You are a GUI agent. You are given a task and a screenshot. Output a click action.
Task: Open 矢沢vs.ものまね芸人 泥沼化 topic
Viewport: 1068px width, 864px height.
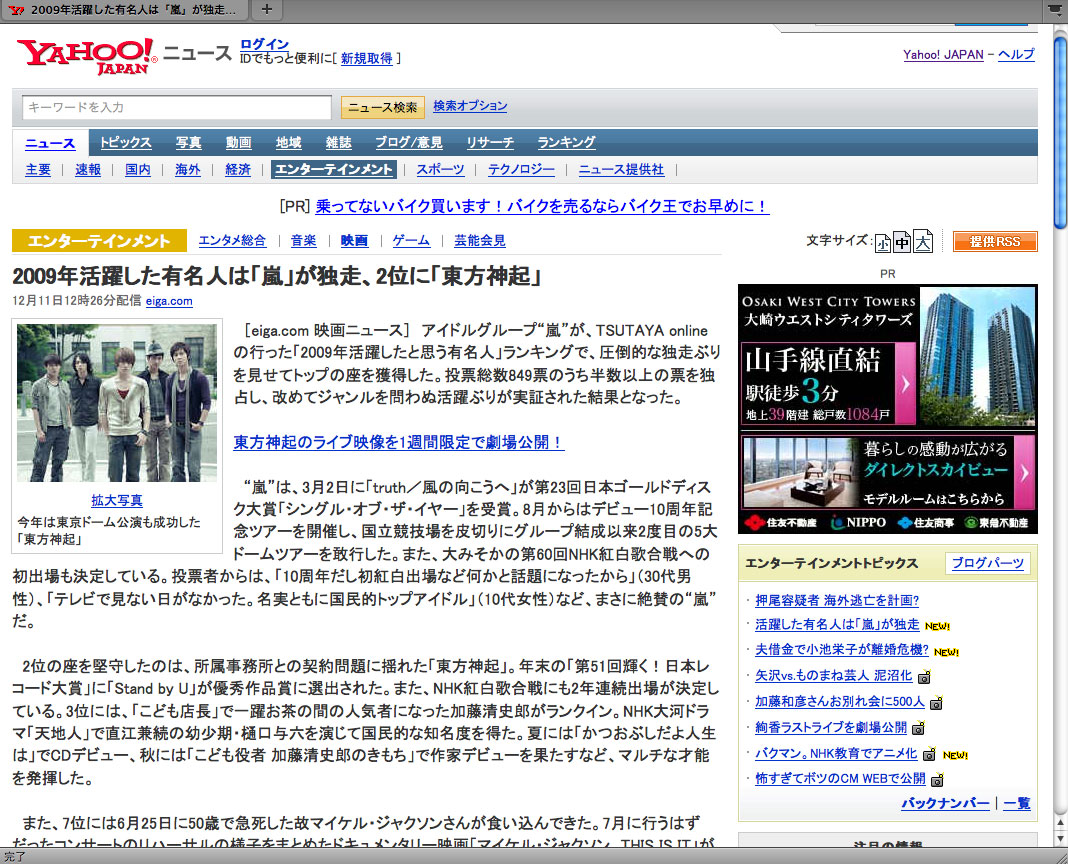point(834,676)
